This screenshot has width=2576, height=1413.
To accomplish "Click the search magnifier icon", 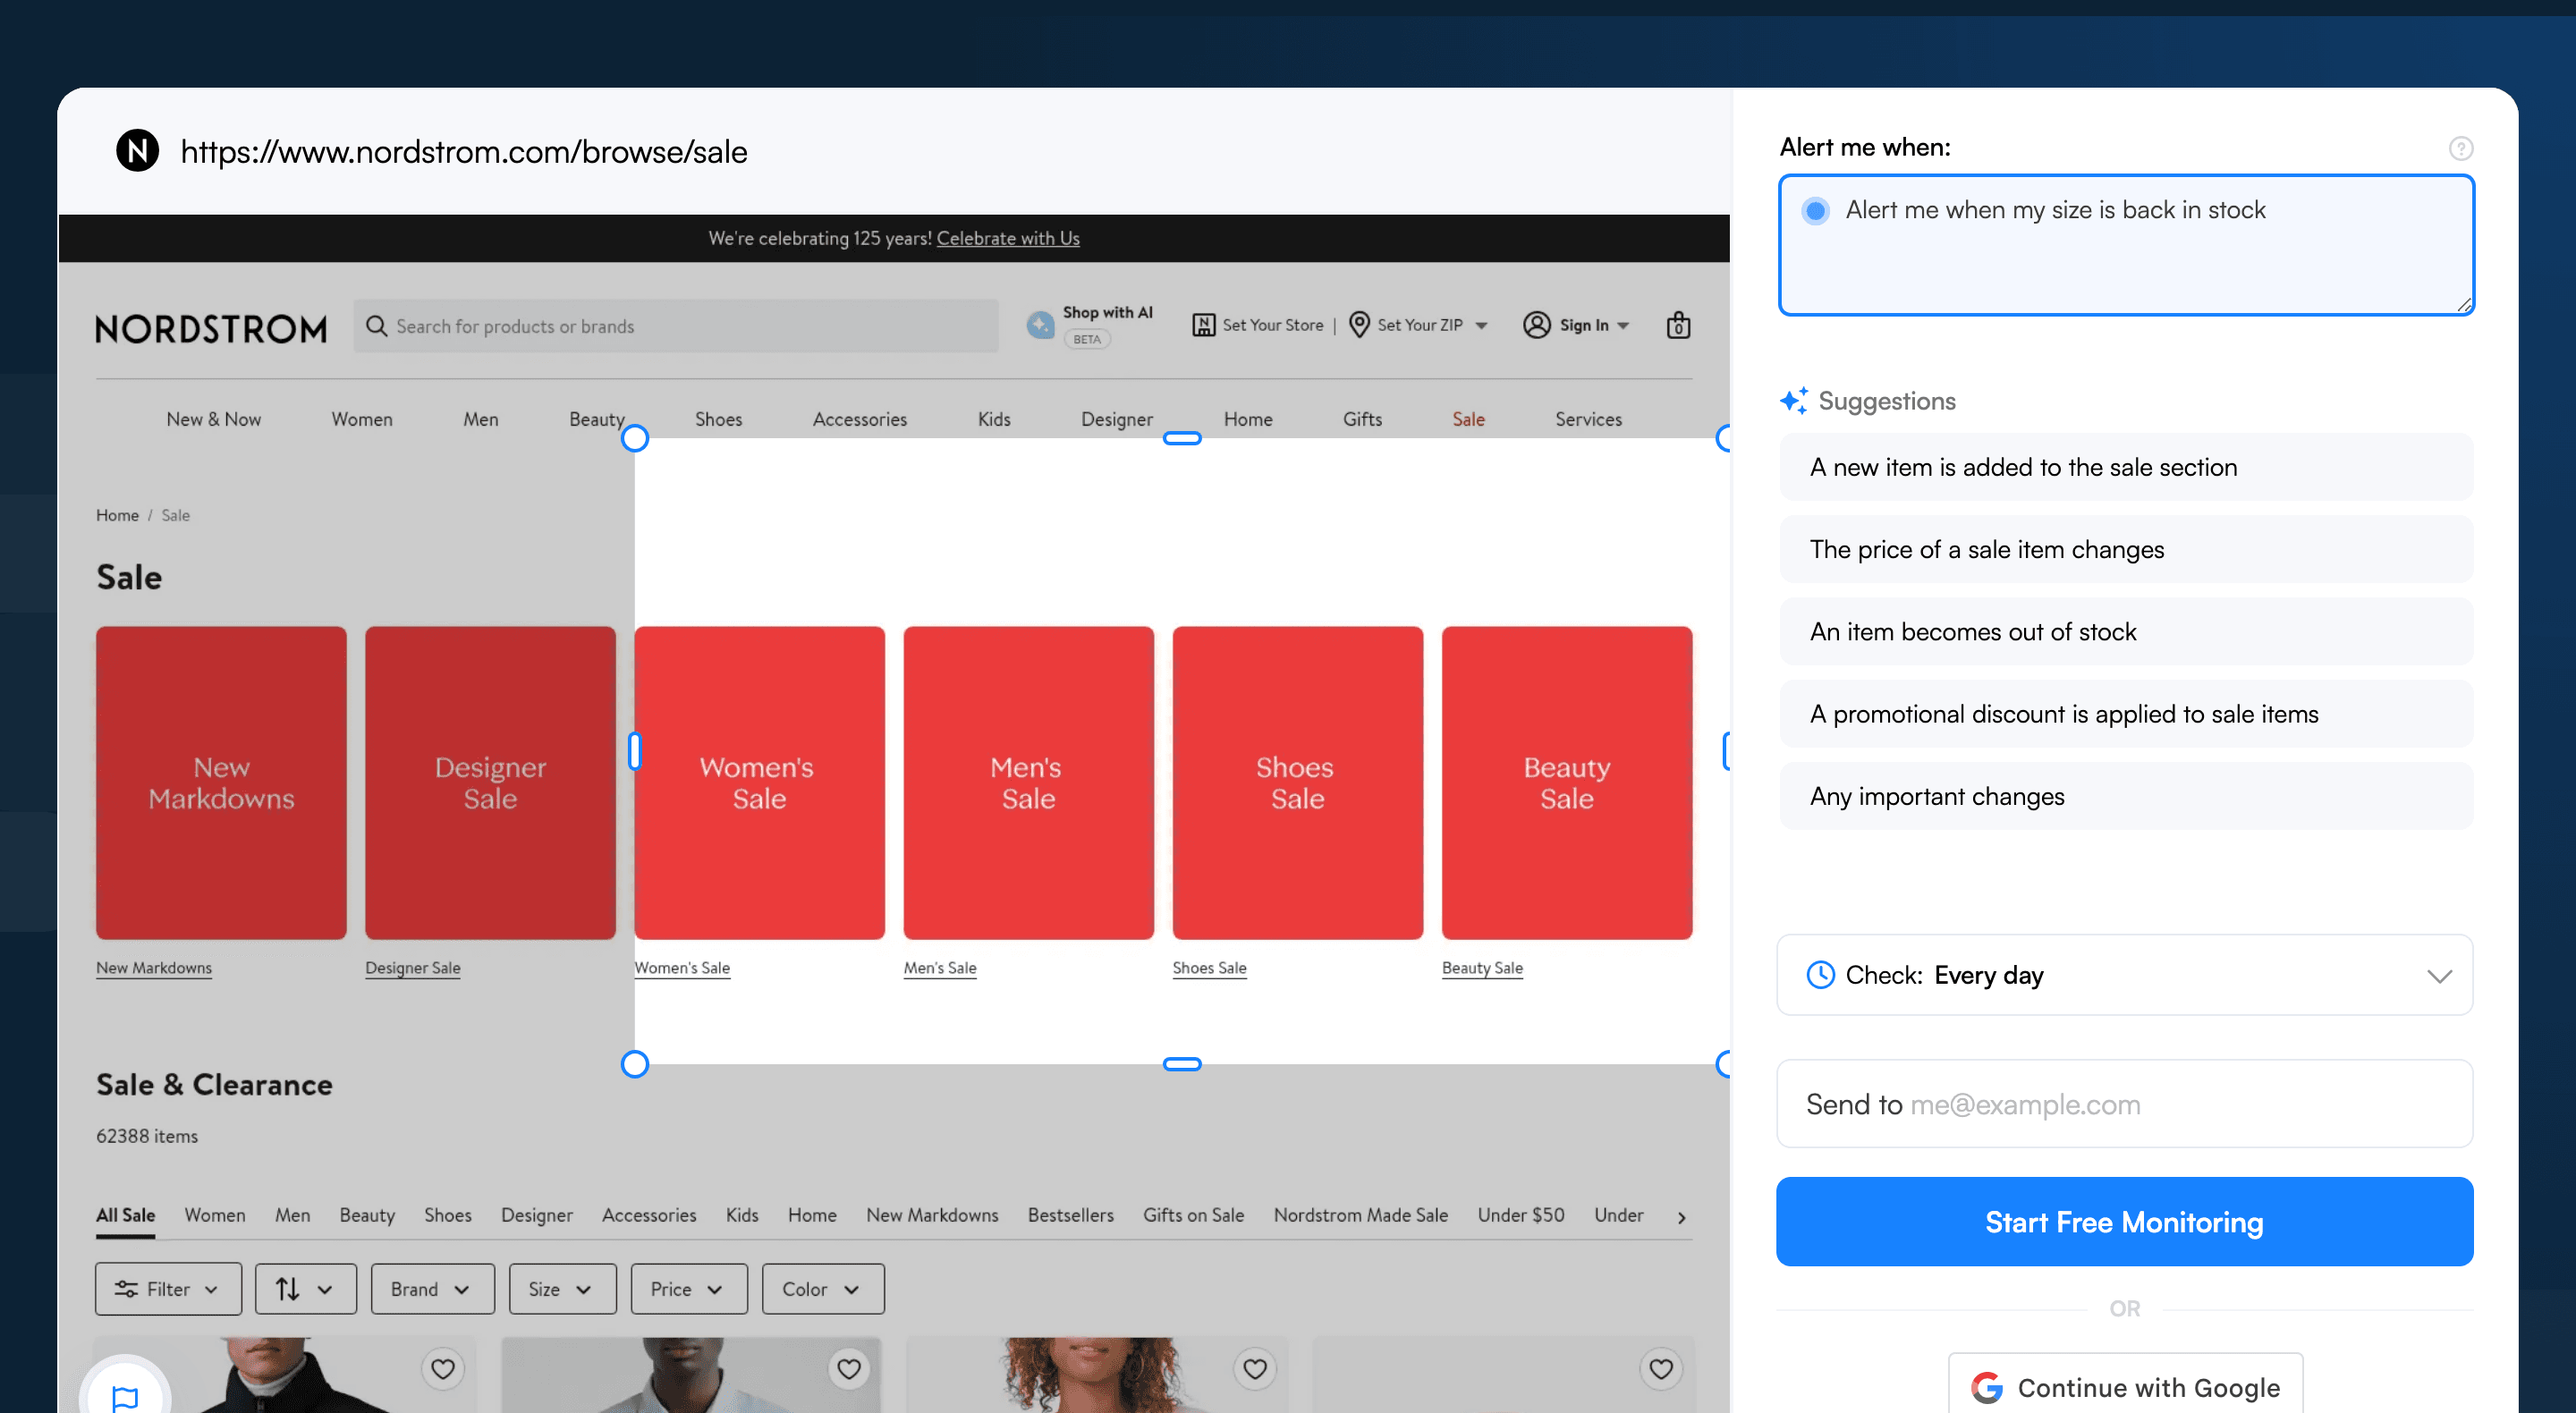I will click(376, 326).
